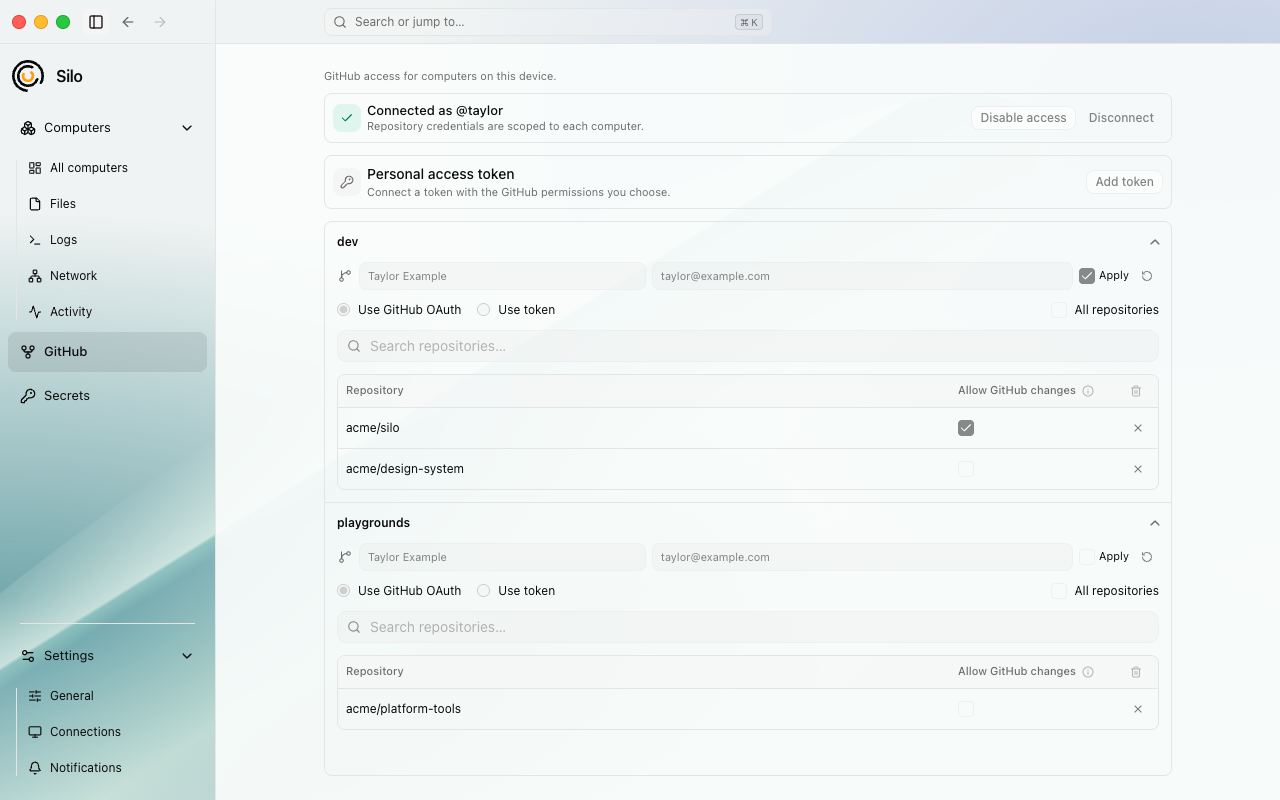Enable All repositories for dev
This screenshot has width=1280, height=800.
click(x=1059, y=310)
